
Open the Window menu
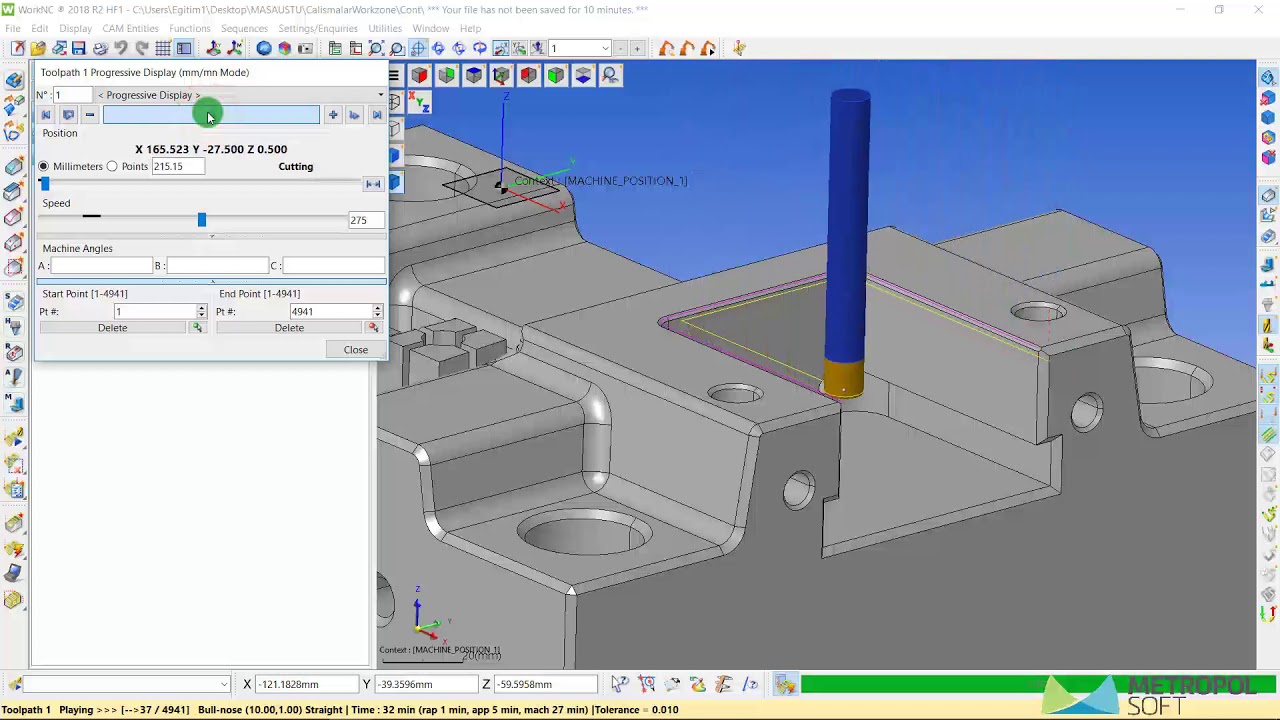click(x=431, y=28)
